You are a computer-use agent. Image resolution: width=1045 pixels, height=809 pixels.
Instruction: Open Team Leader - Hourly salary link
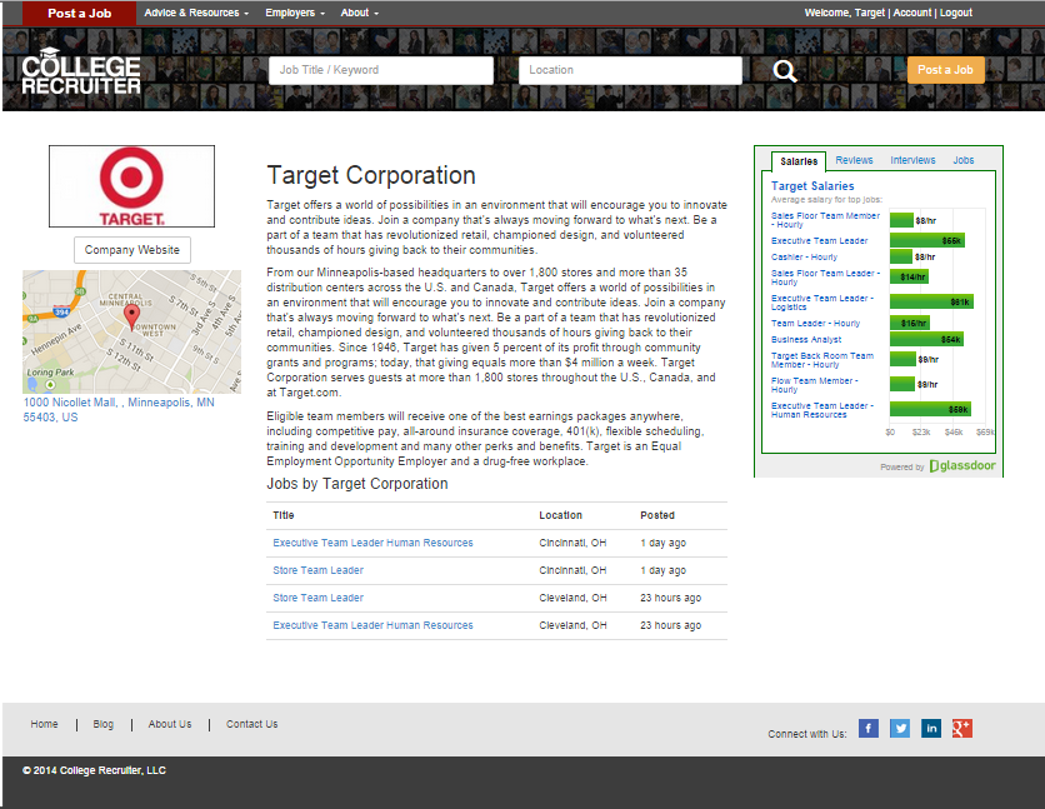pos(815,323)
